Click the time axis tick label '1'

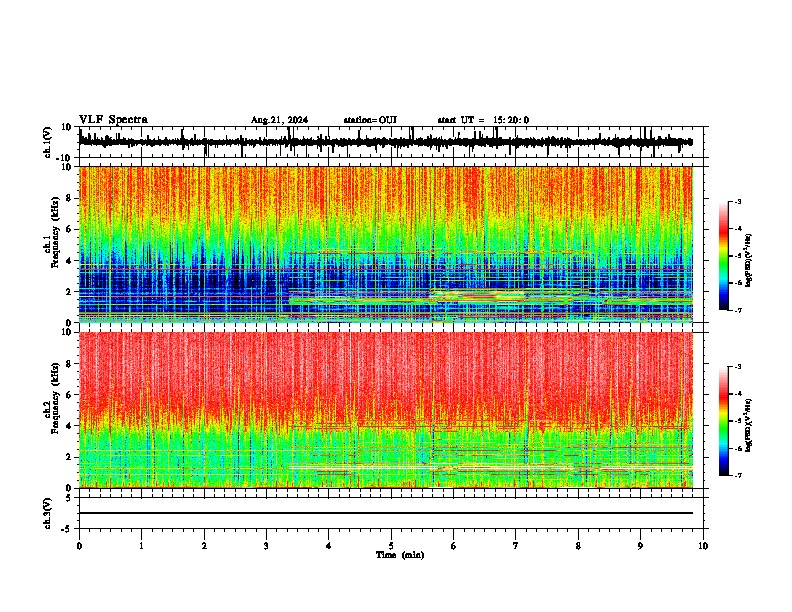click(x=141, y=546)
